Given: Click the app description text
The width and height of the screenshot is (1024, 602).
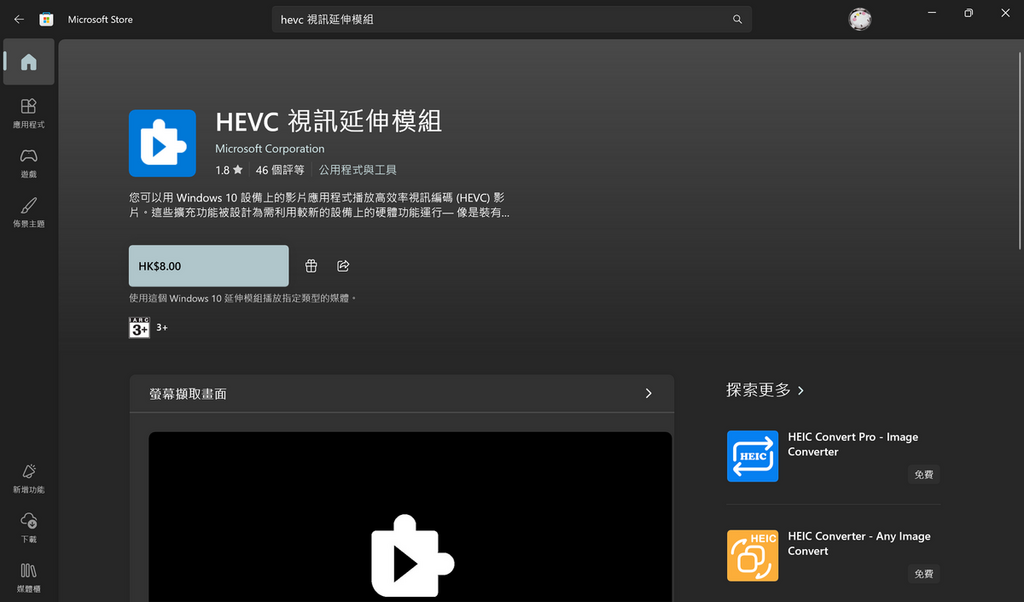Looking at the screenshot, I should click(319, 205).
